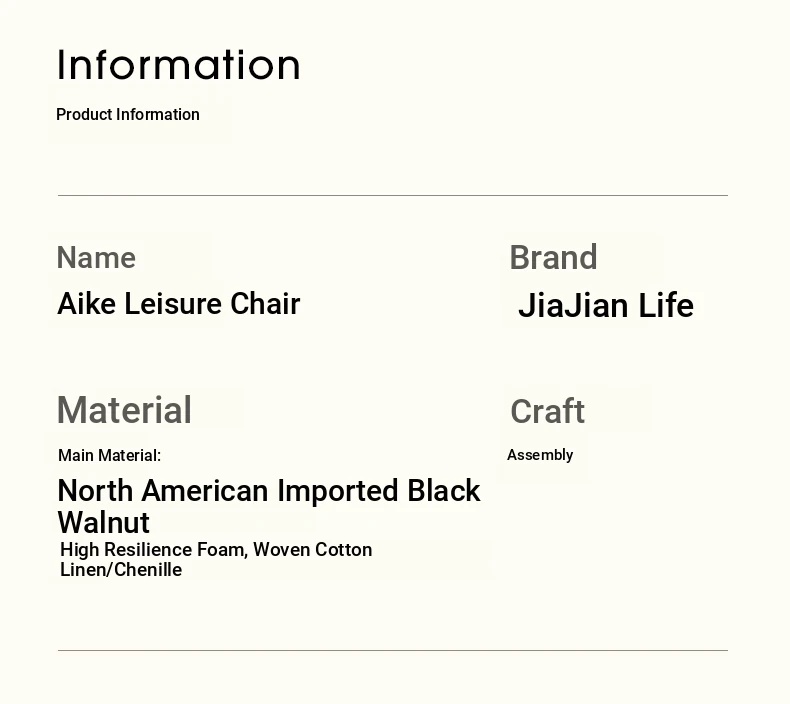Click the Linen/Chenille text
The width and height of the screenshot is (790, 704).
point(121,570)
